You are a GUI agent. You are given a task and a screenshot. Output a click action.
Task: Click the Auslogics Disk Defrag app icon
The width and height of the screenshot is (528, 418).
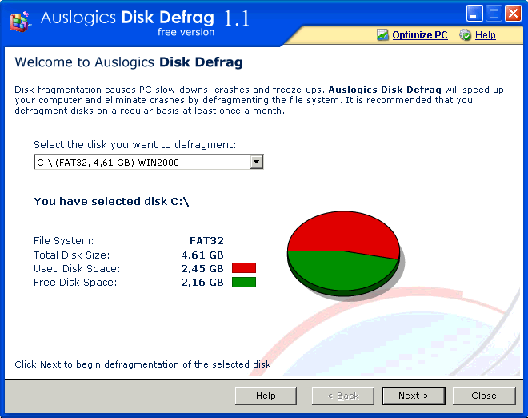(20, 22)
